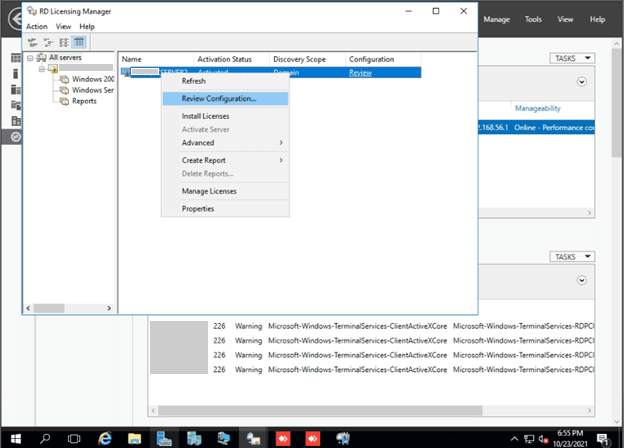
Task: Choose Refresh from the context menu
Action: [225, 81]
